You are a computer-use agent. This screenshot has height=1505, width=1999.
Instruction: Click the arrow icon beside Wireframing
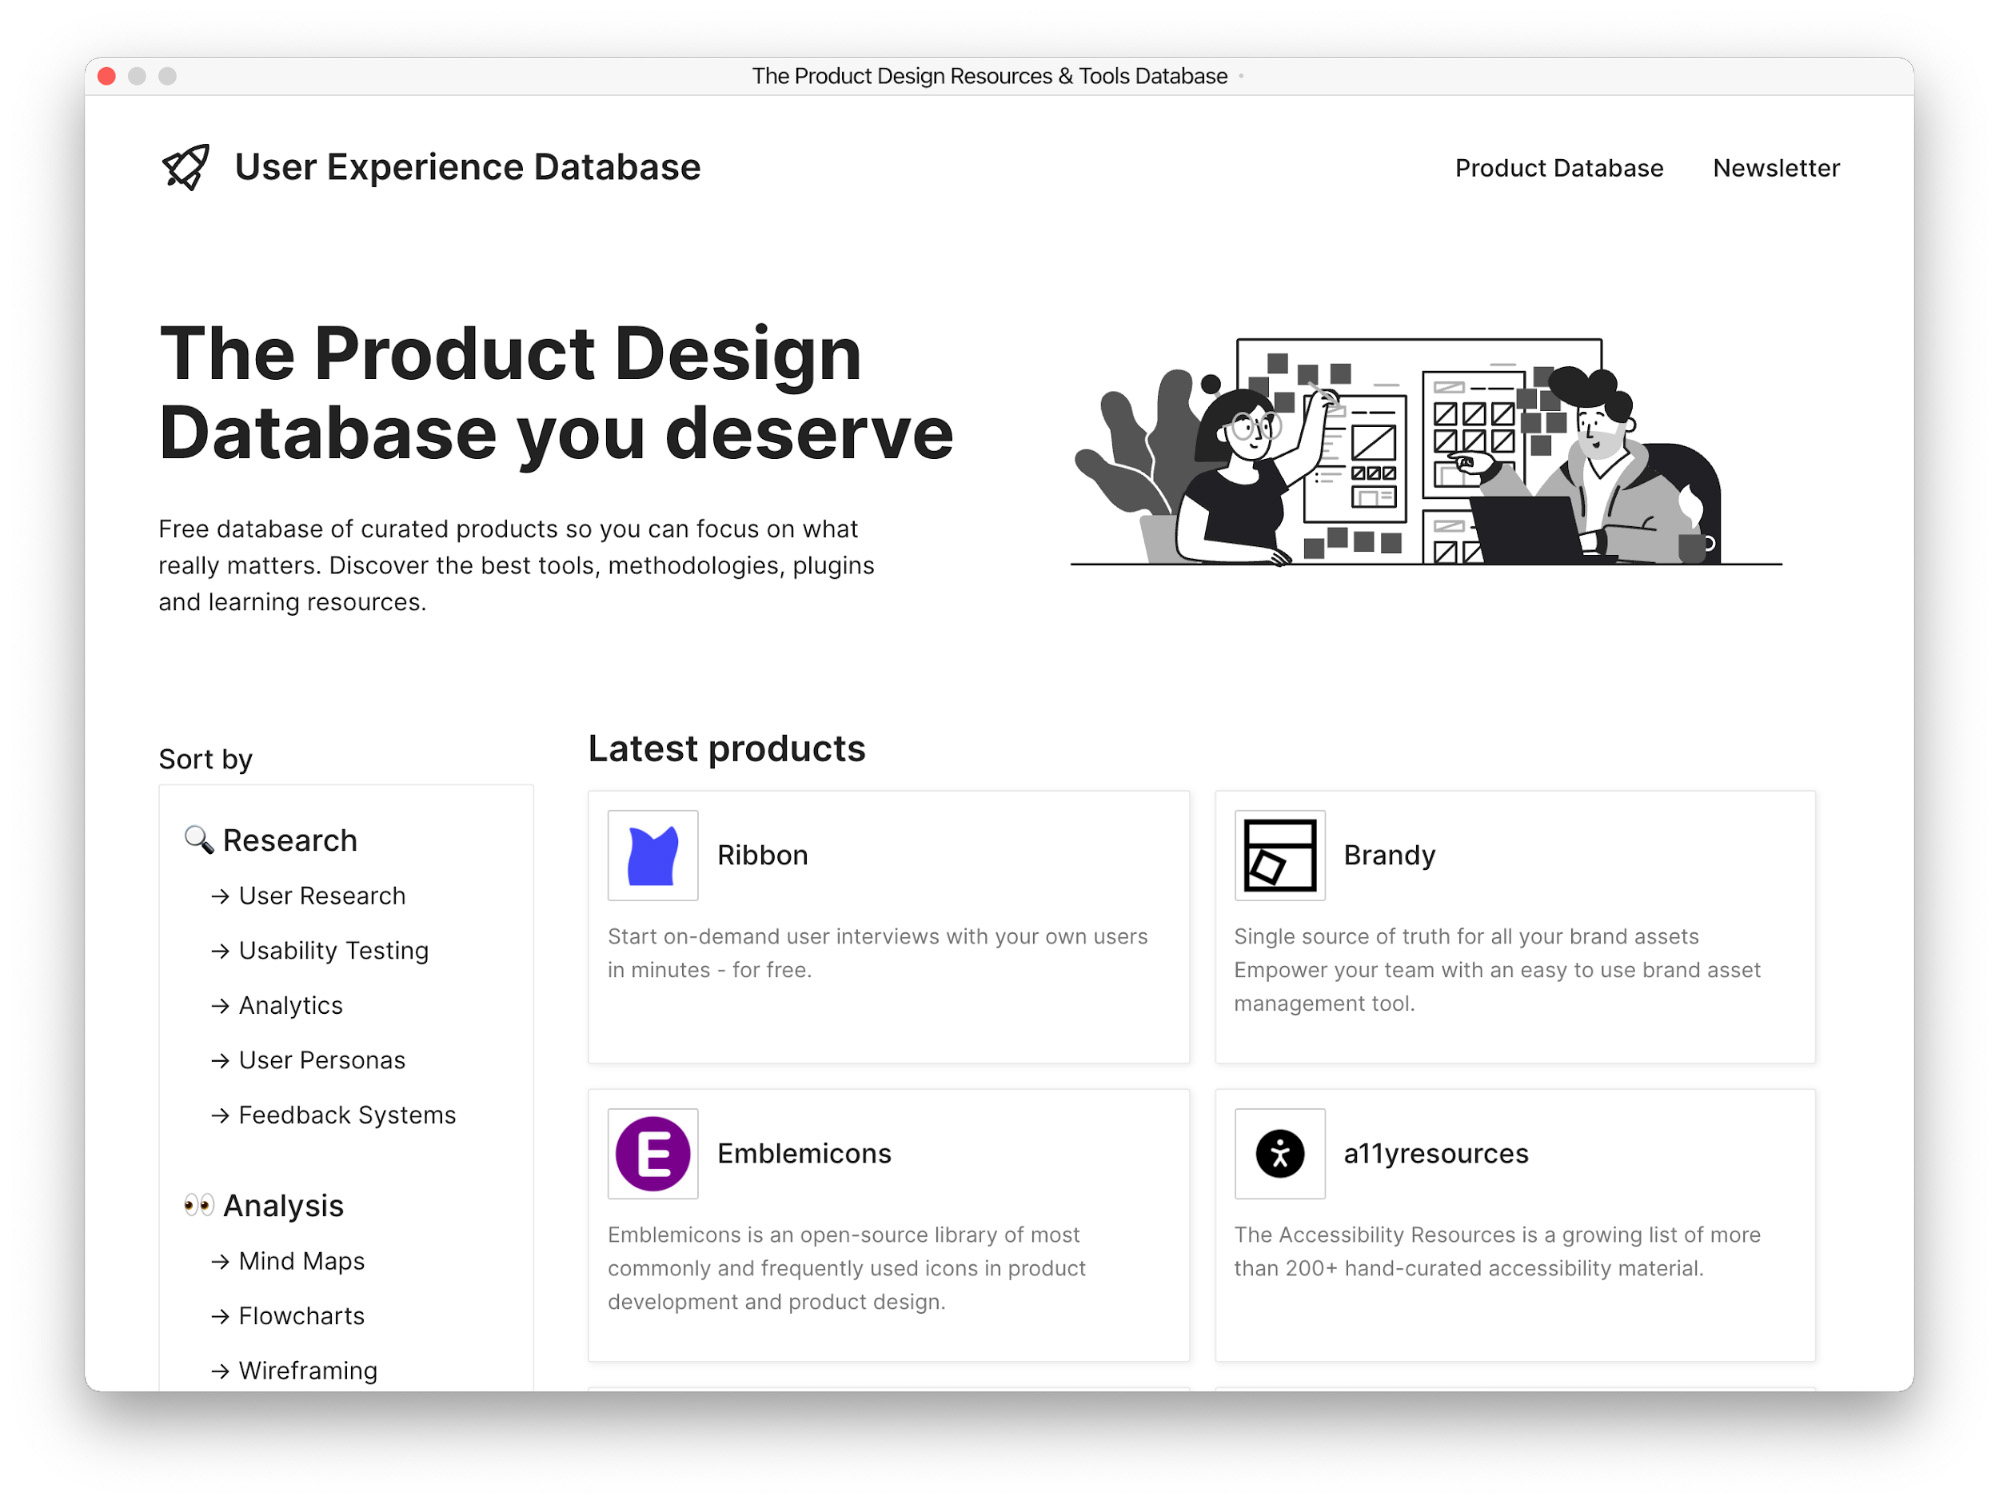click(220, 1372)
